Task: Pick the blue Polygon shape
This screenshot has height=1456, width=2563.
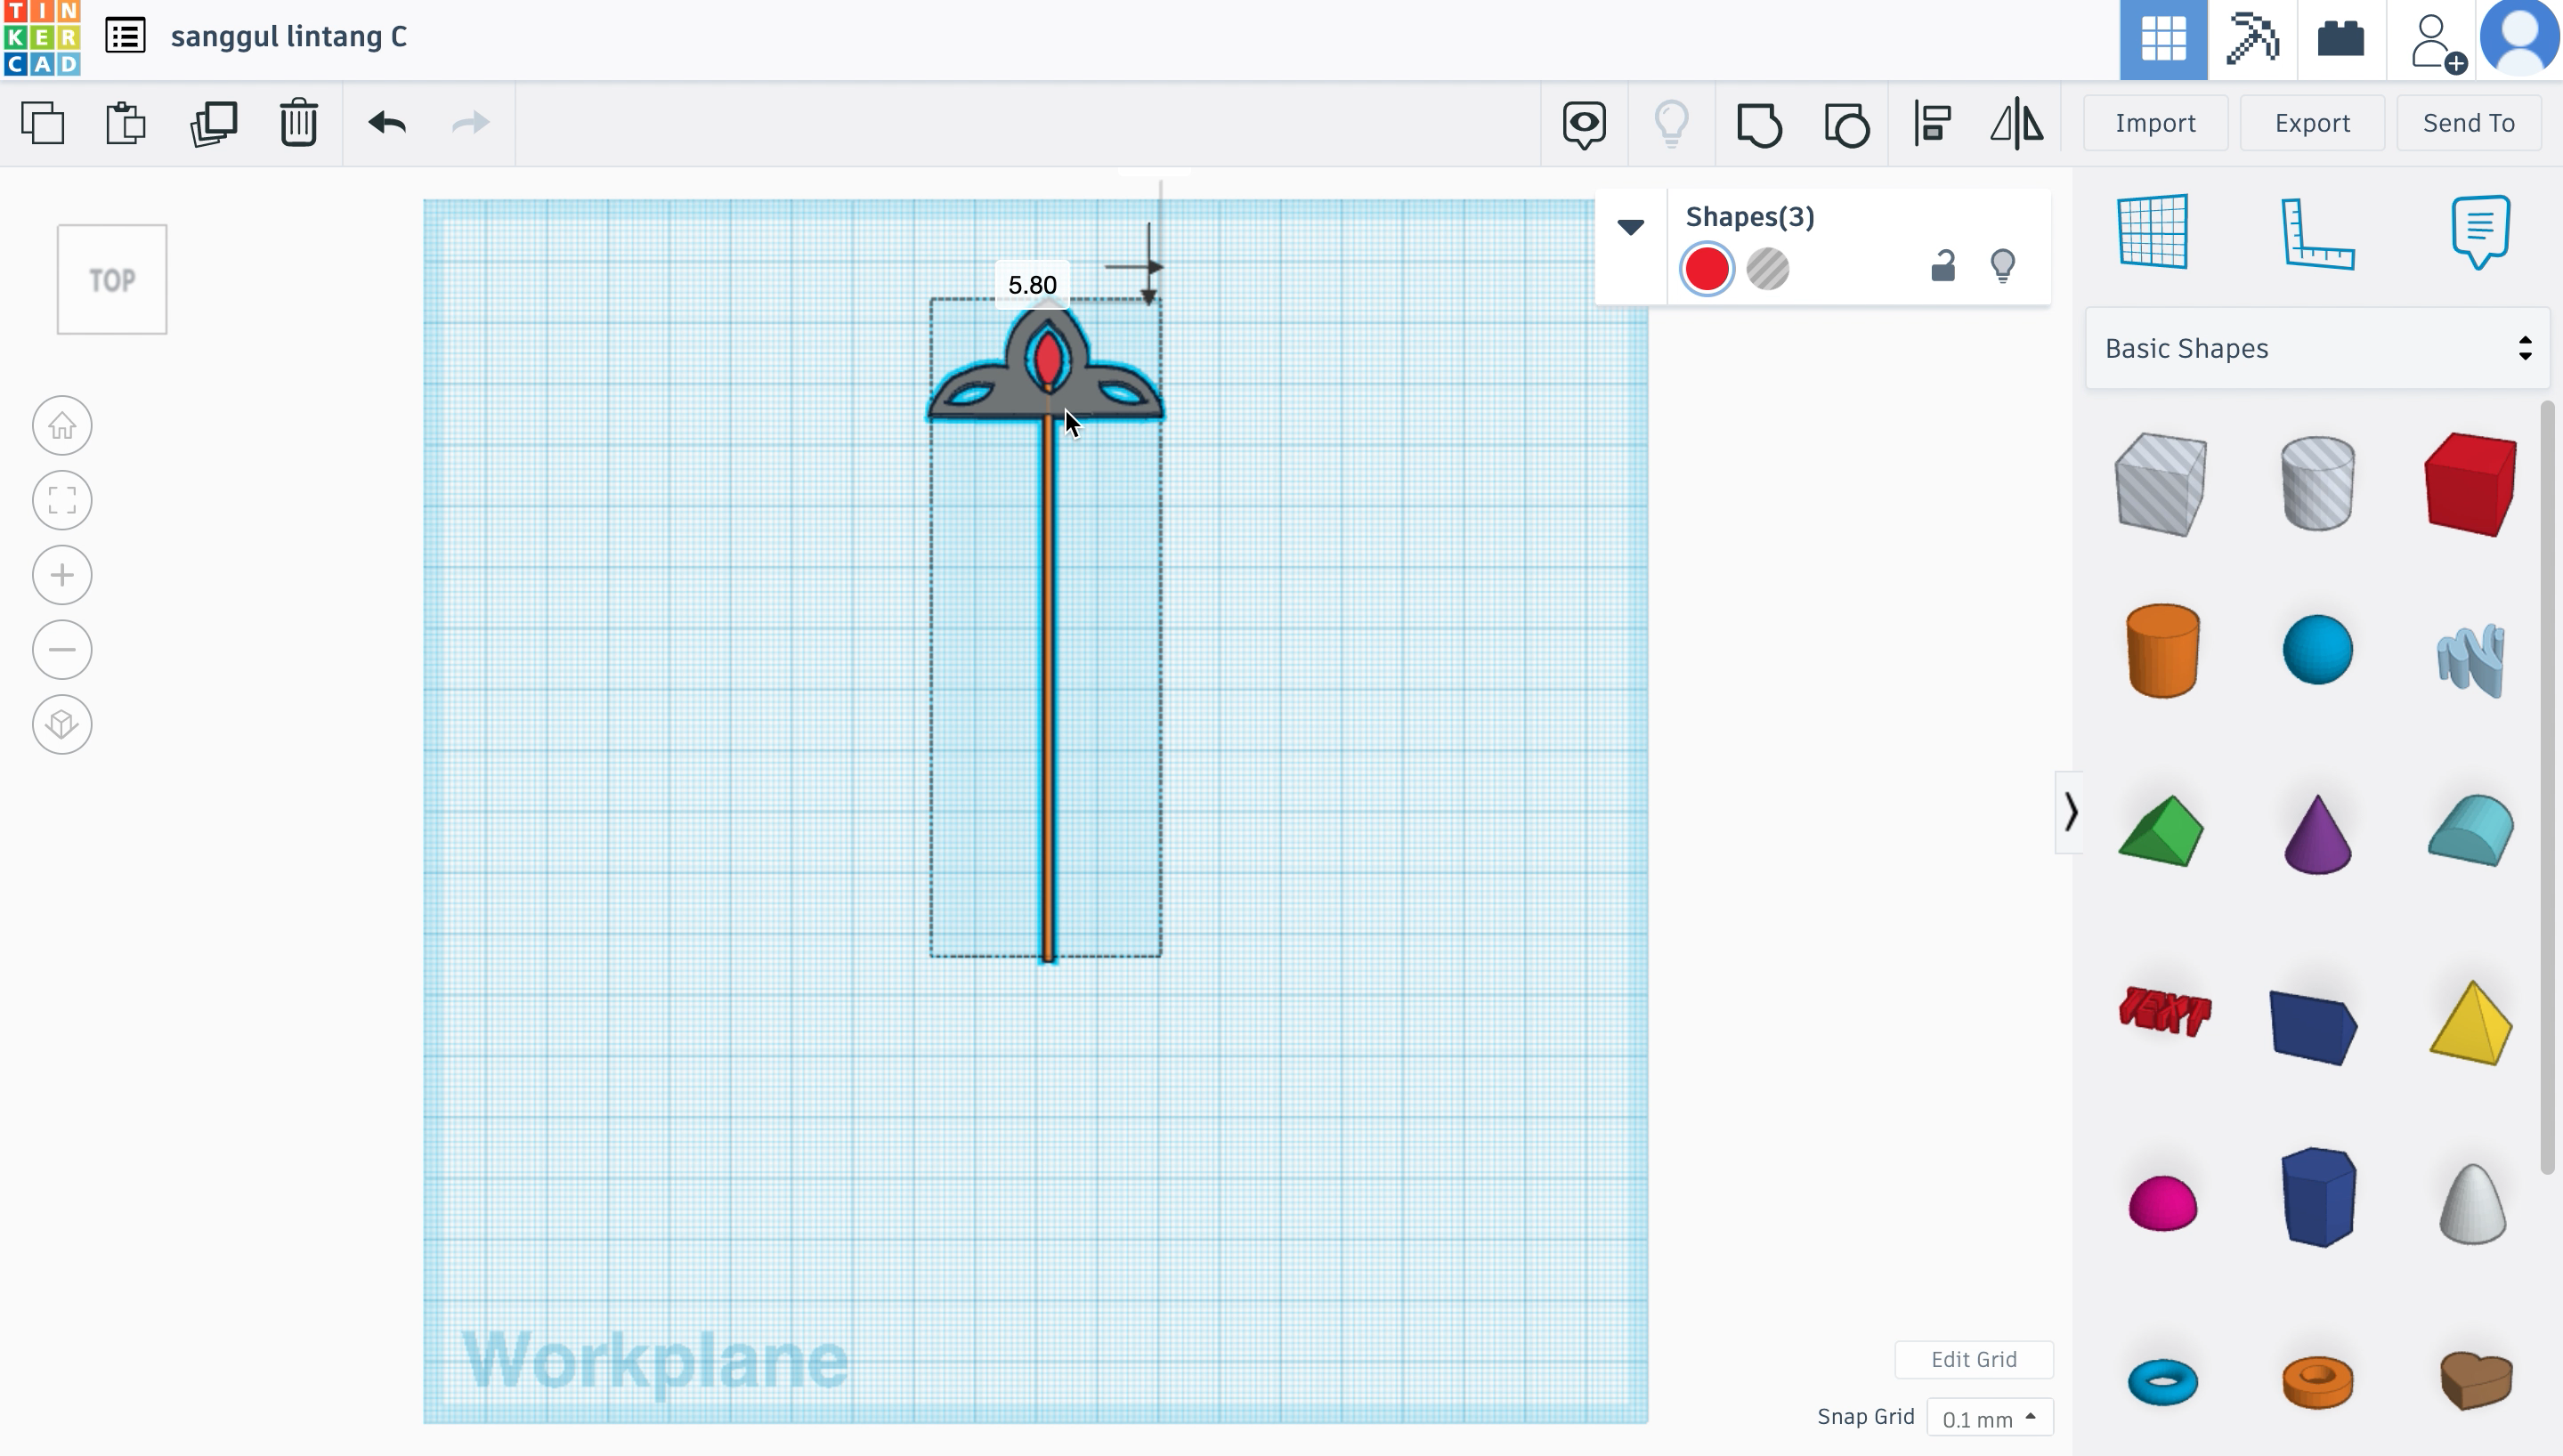Action: (2318, 1197)
